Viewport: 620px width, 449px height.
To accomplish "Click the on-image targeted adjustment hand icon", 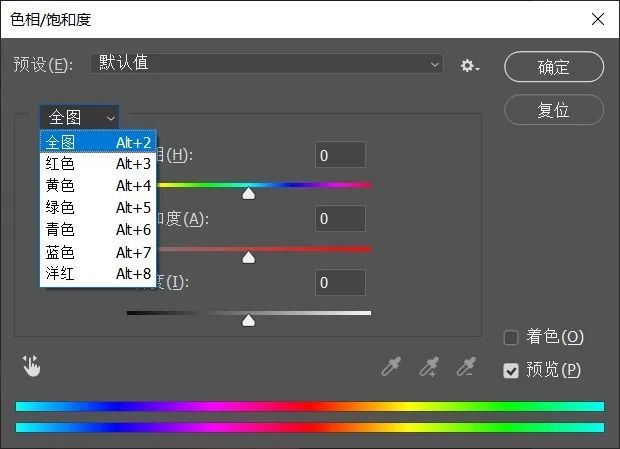I will 32,366.
